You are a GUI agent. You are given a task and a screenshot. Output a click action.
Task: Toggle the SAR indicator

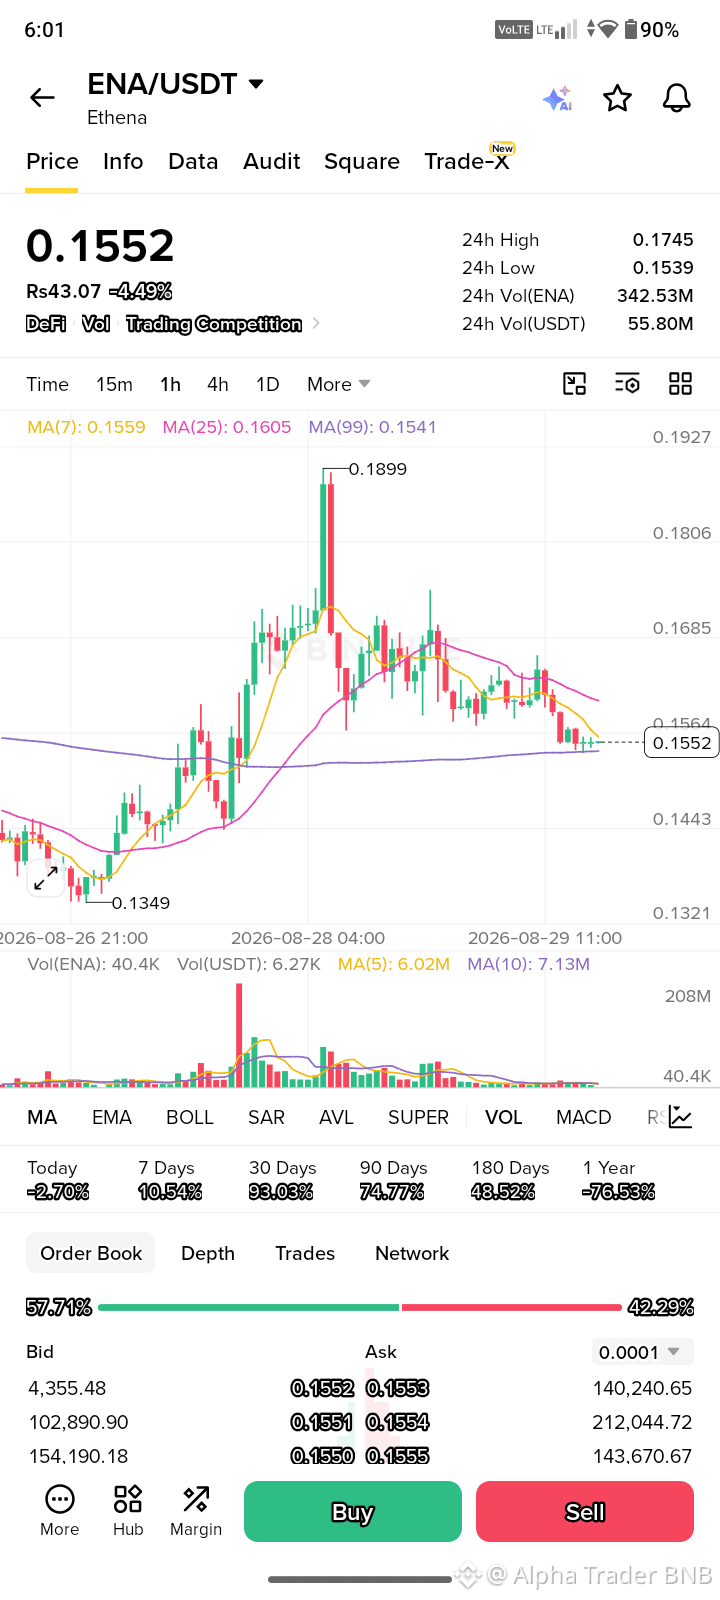click(x=266, y=1117)
